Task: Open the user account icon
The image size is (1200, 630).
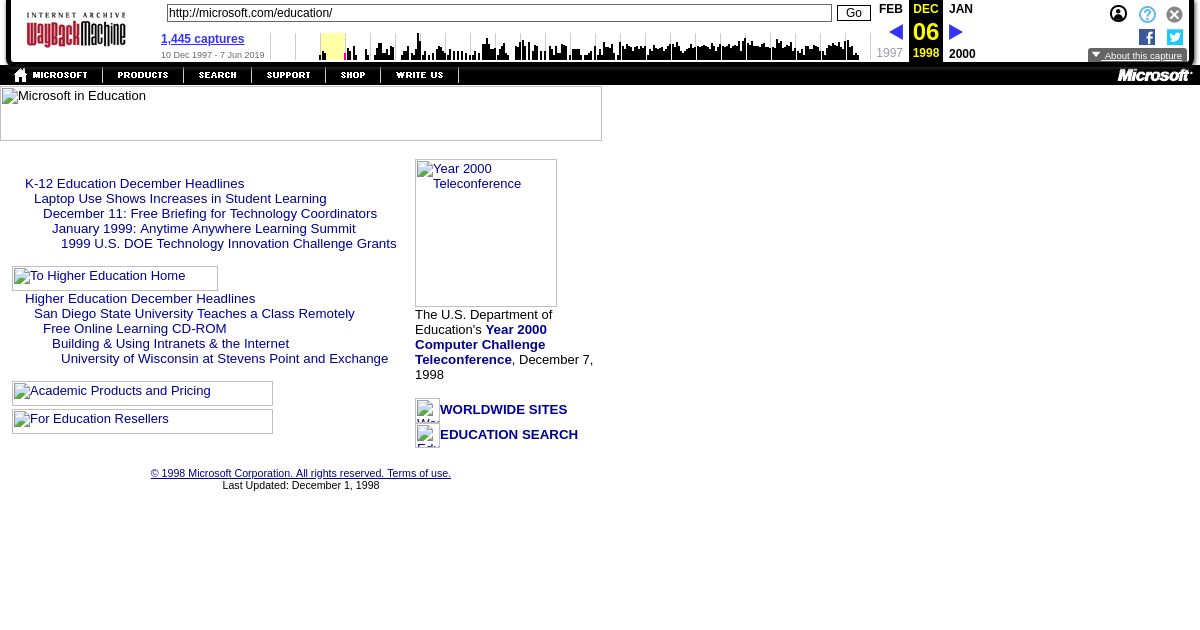Action: pyautogui.click(x=1118, y=14)
